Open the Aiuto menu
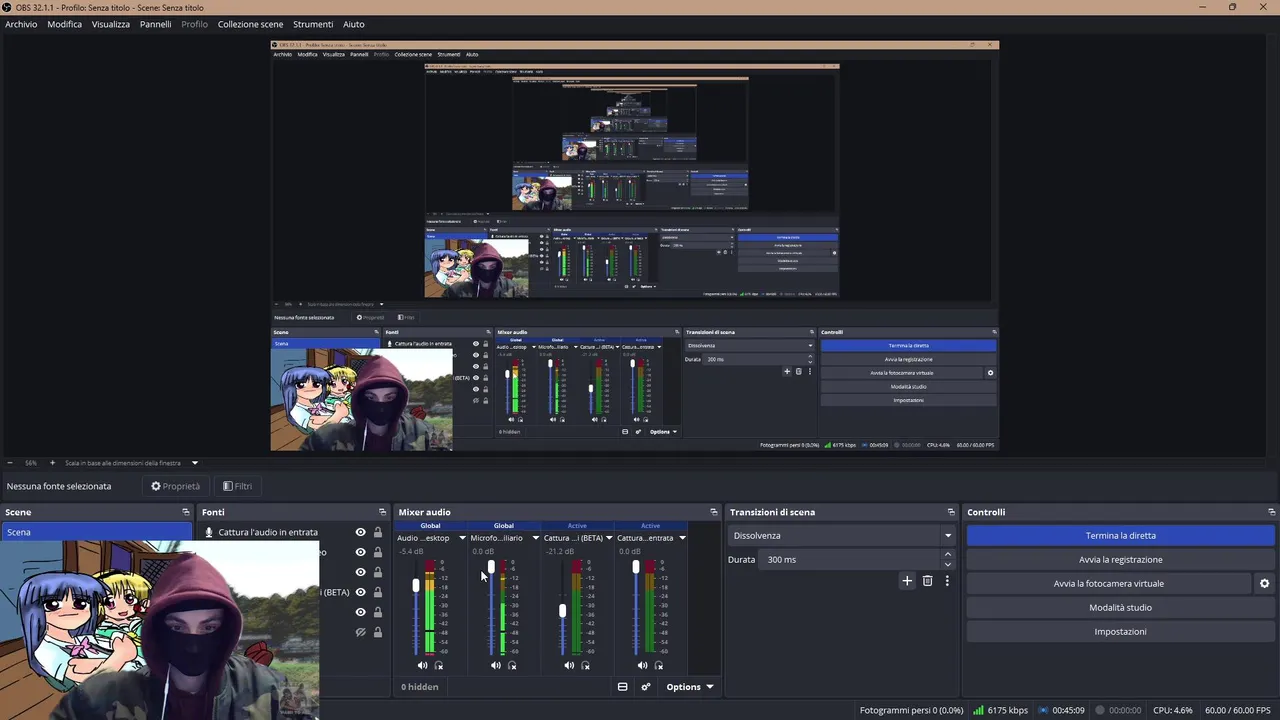The width and height of the screenshot is (1280, 720). point(354,24)
